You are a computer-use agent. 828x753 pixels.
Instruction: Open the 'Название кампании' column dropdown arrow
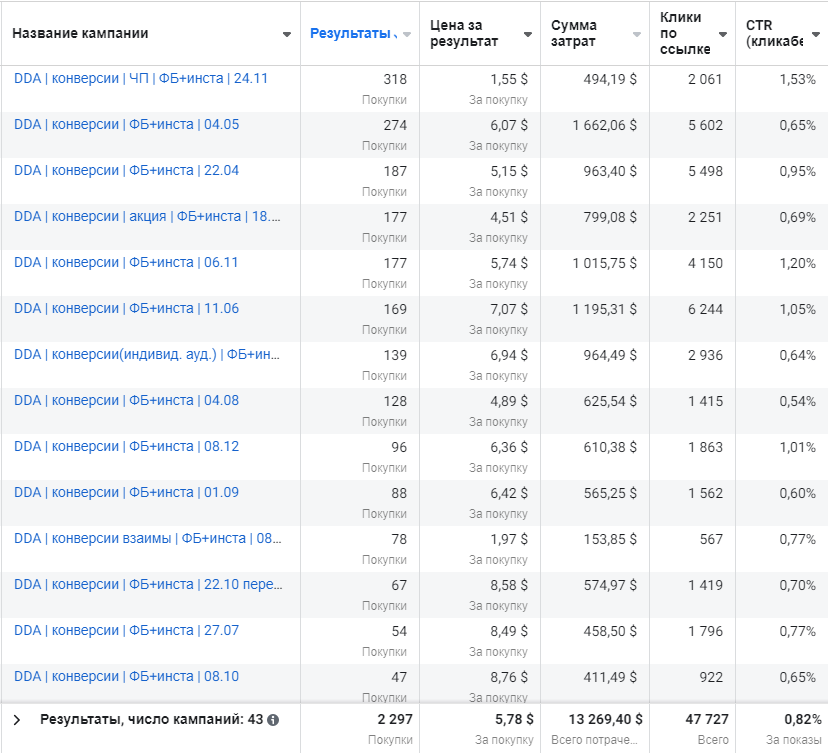point(287,35)
